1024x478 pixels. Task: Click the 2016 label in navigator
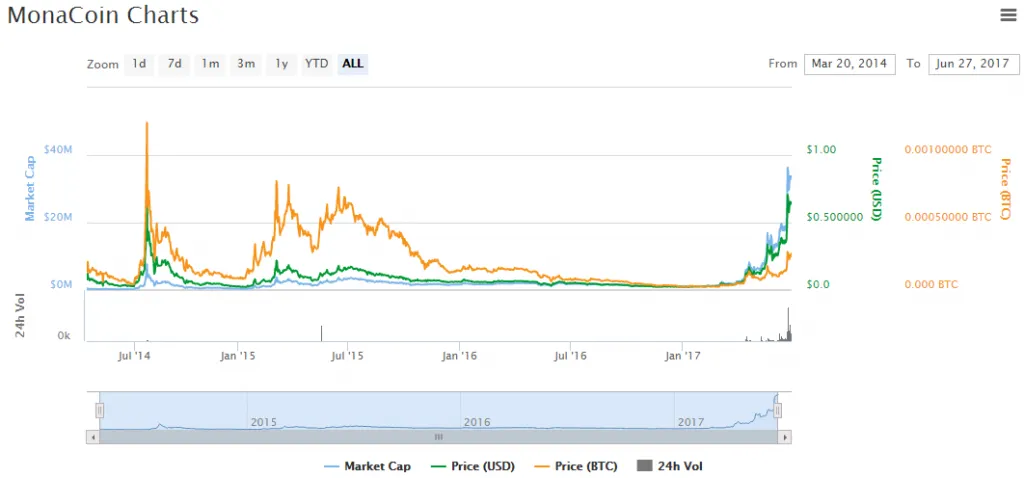pos(477,422)
